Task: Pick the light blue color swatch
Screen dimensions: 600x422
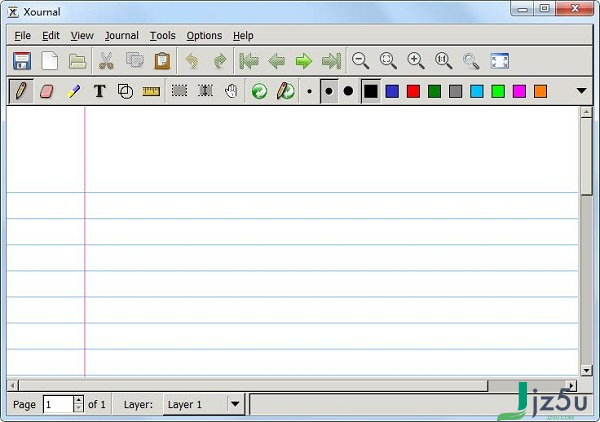Action: [x=477, y=91]
